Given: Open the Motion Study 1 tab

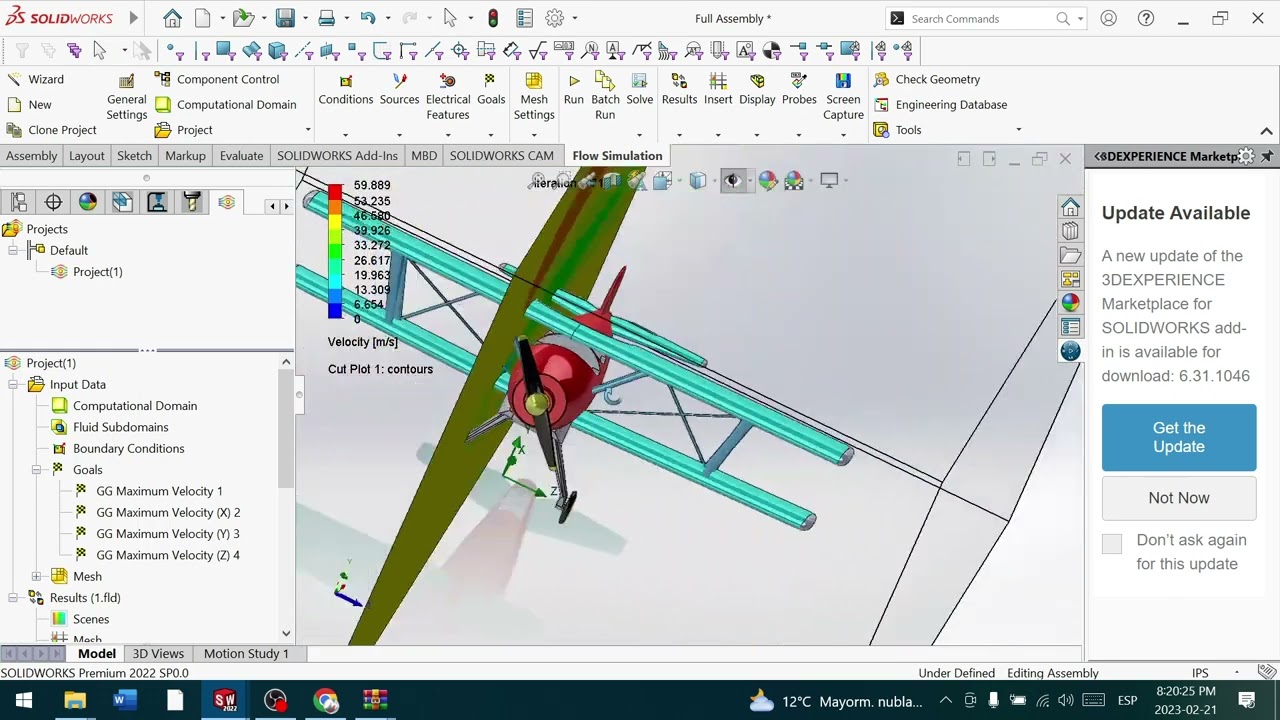Looking at the screenshot, I should [246, 653].
